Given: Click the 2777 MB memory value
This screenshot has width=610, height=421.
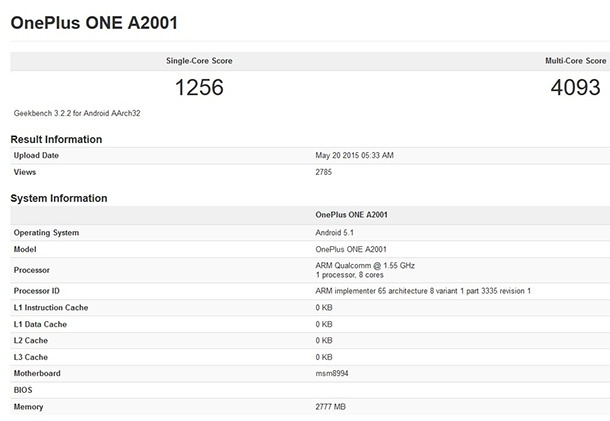Looking at the screenshot, I should [331, 407].
